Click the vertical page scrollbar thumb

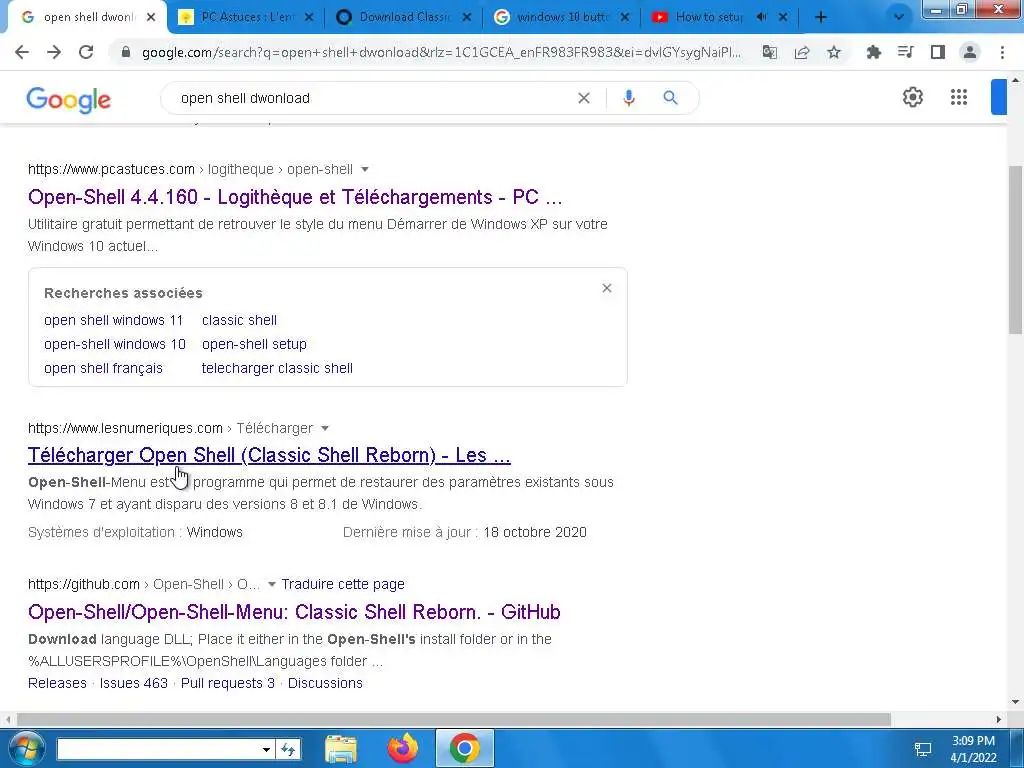1016,251
